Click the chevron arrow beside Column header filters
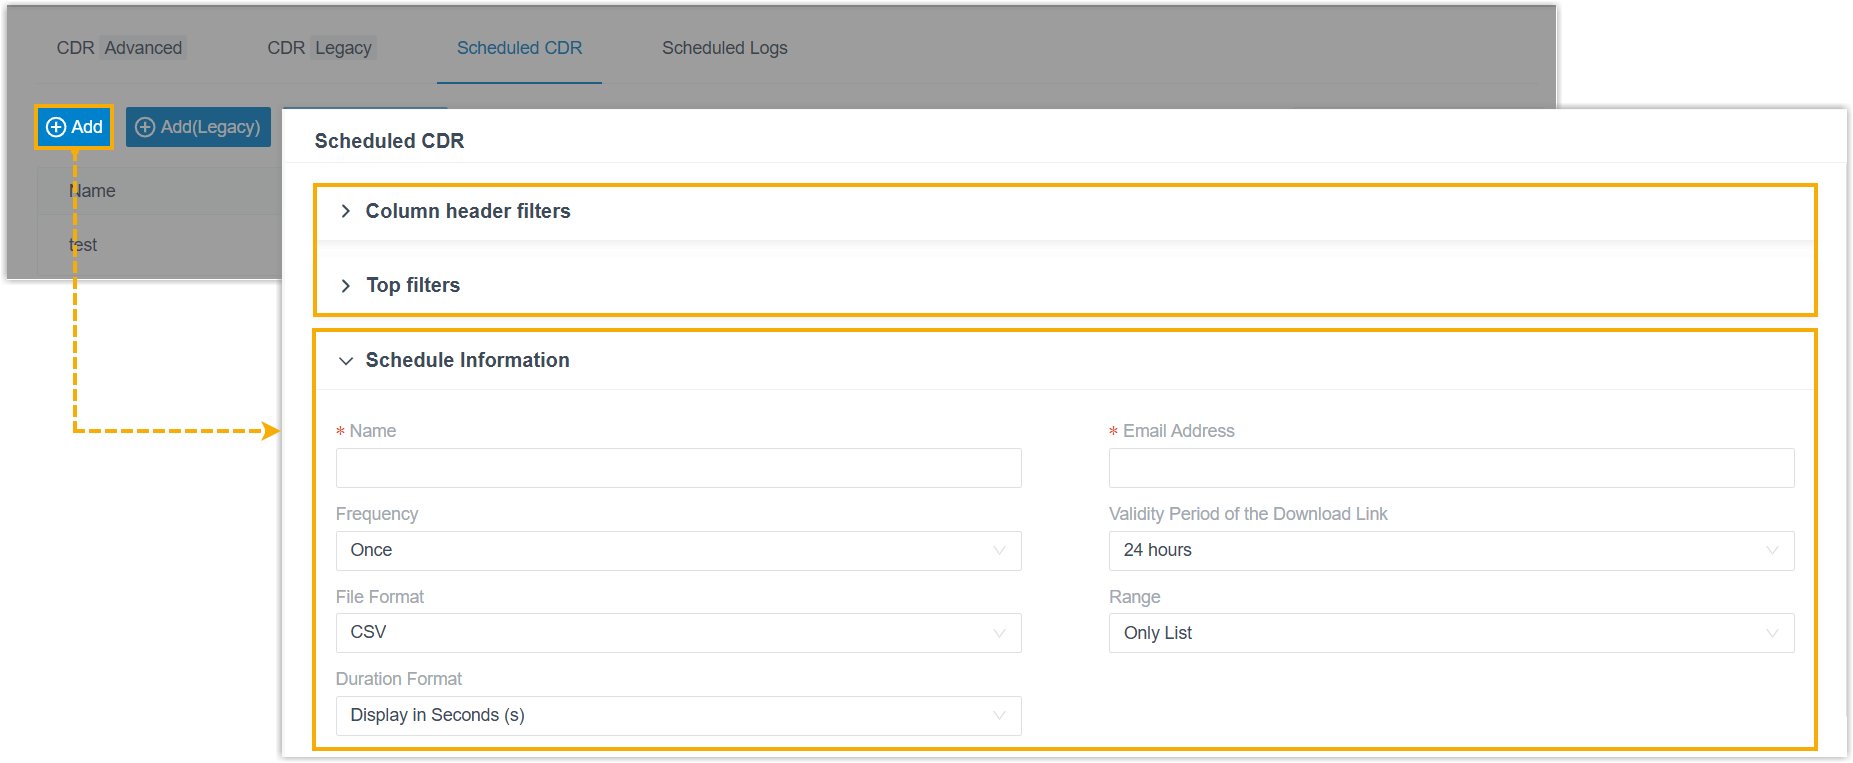Screen dimensions: 1853x763 (x=345, y=211)
